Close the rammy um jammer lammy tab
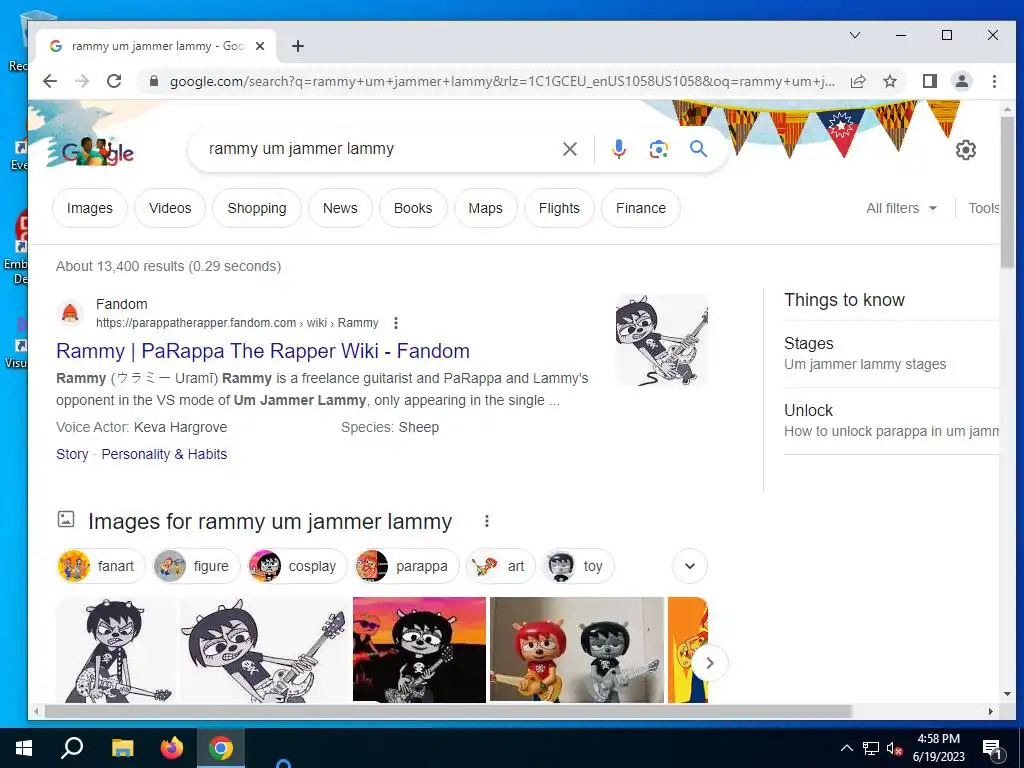The height and width of the screenshot is (768, 1024). 260,46
